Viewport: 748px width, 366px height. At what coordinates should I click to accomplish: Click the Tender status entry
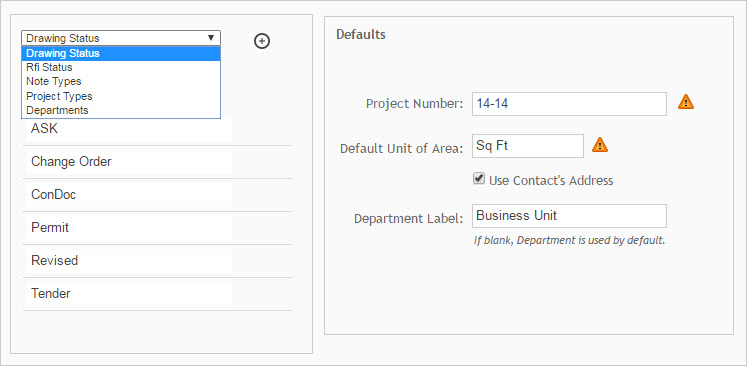[157, 294]
